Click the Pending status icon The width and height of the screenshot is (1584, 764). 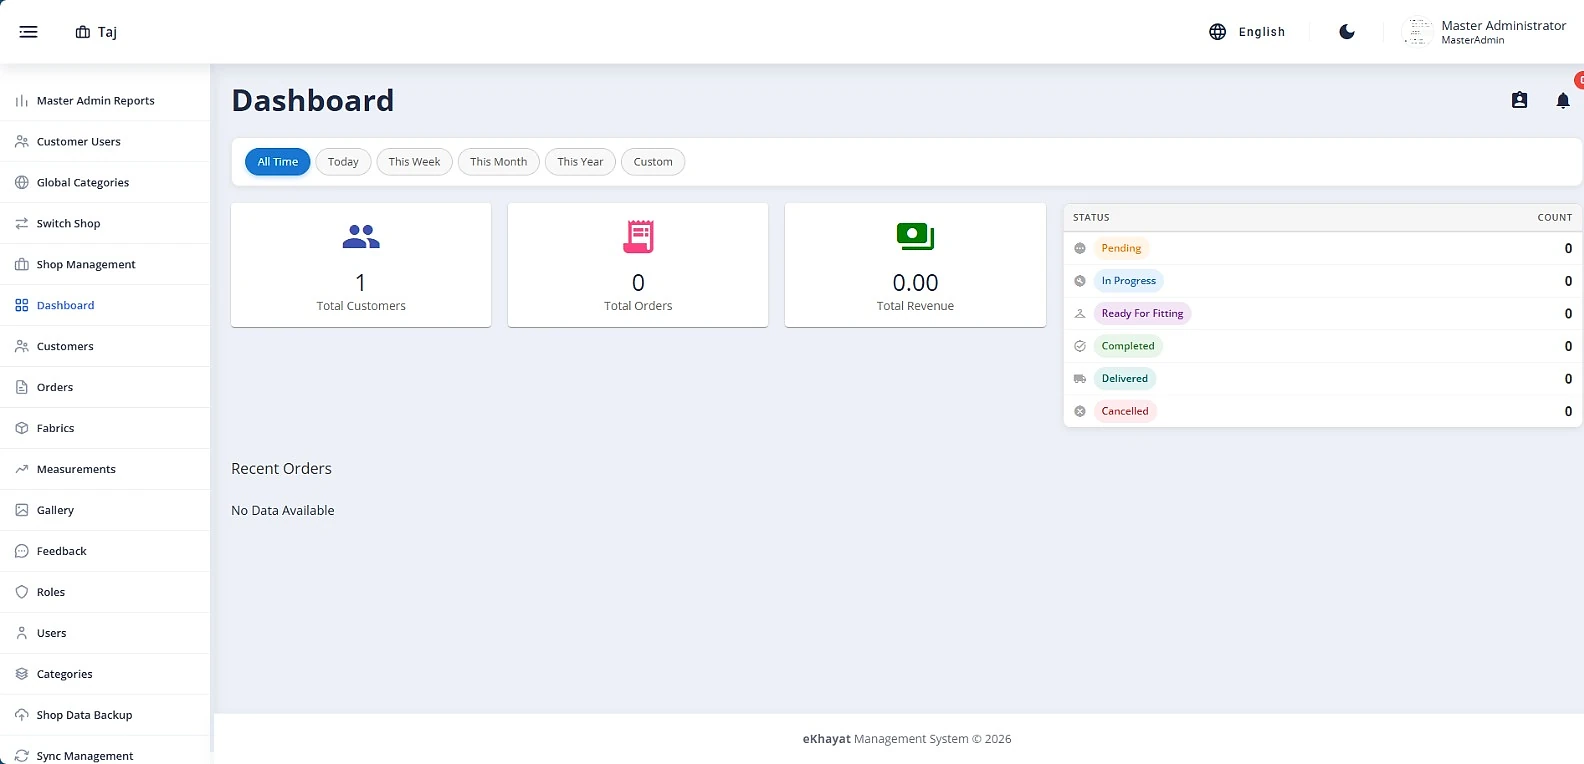pos(1080,248)
